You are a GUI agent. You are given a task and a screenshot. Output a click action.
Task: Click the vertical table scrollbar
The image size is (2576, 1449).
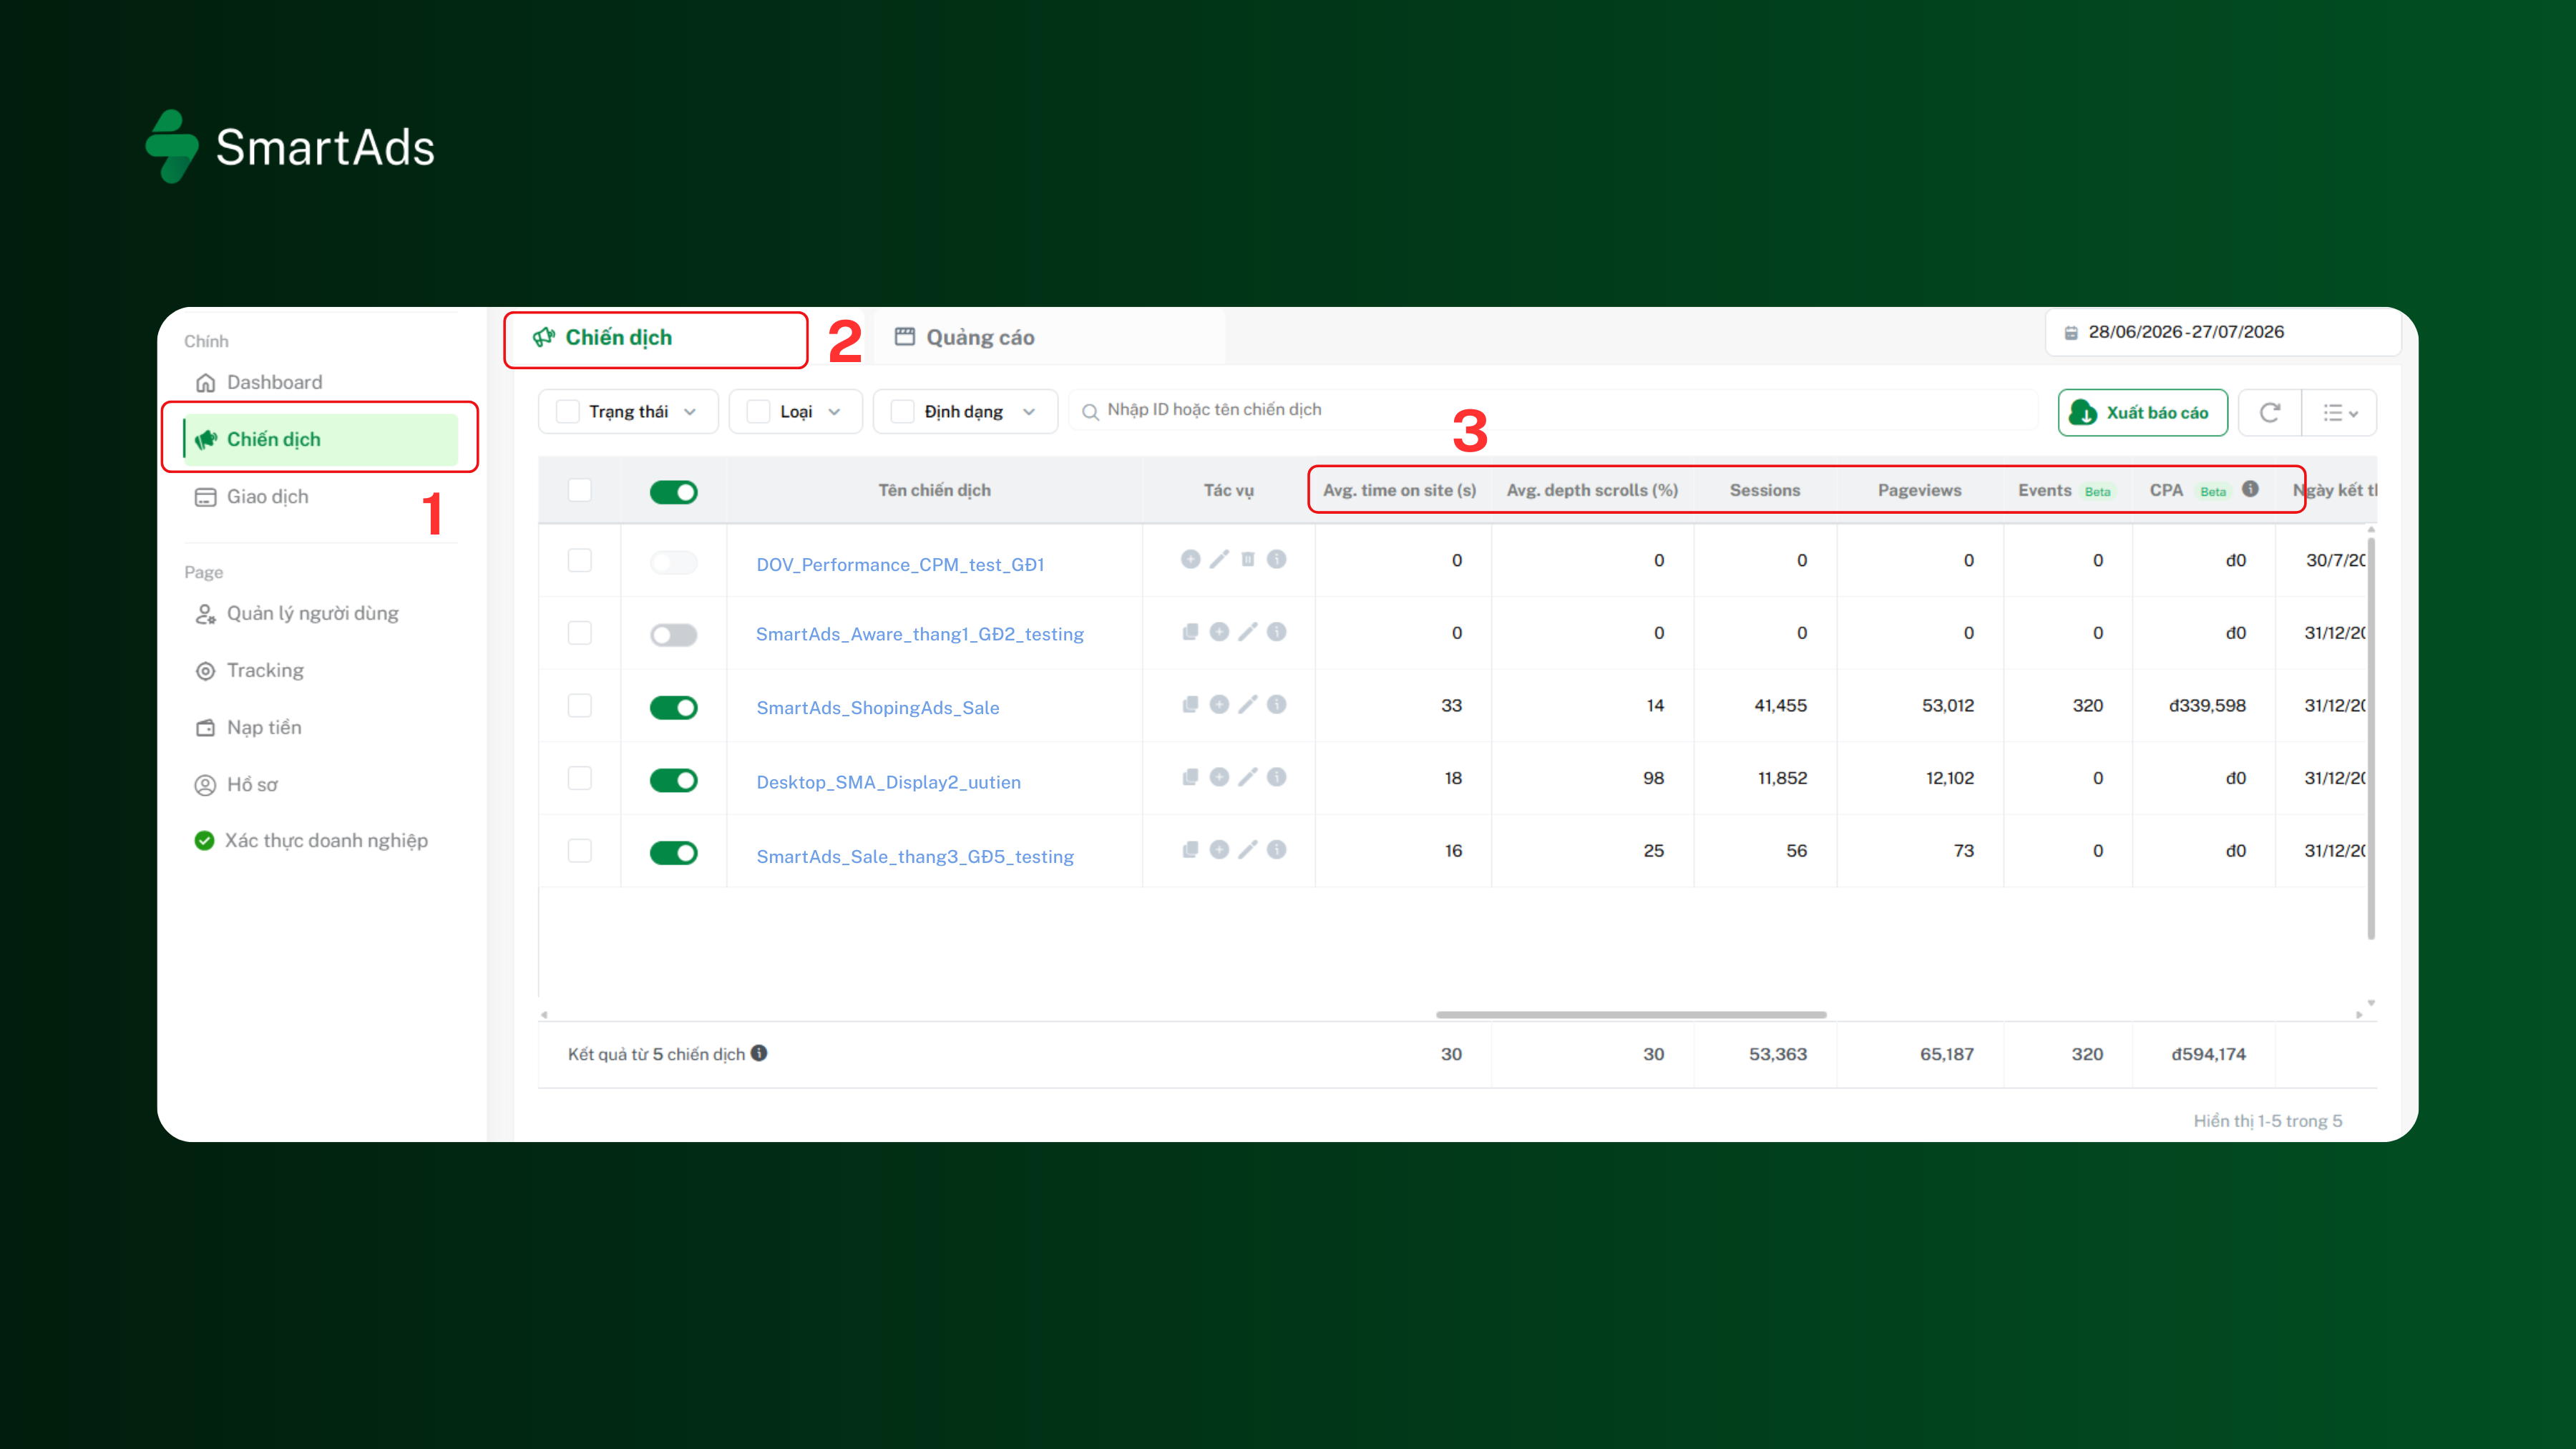click(2370, 738)
